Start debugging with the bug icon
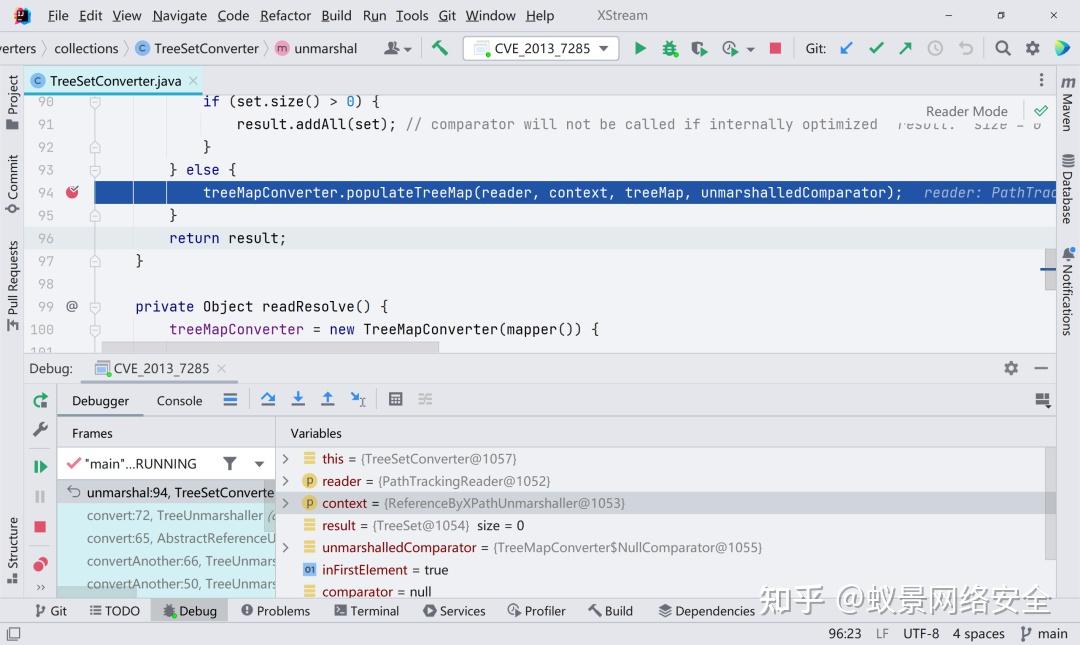The image size is (1080, 645). (x=670, y=47)
